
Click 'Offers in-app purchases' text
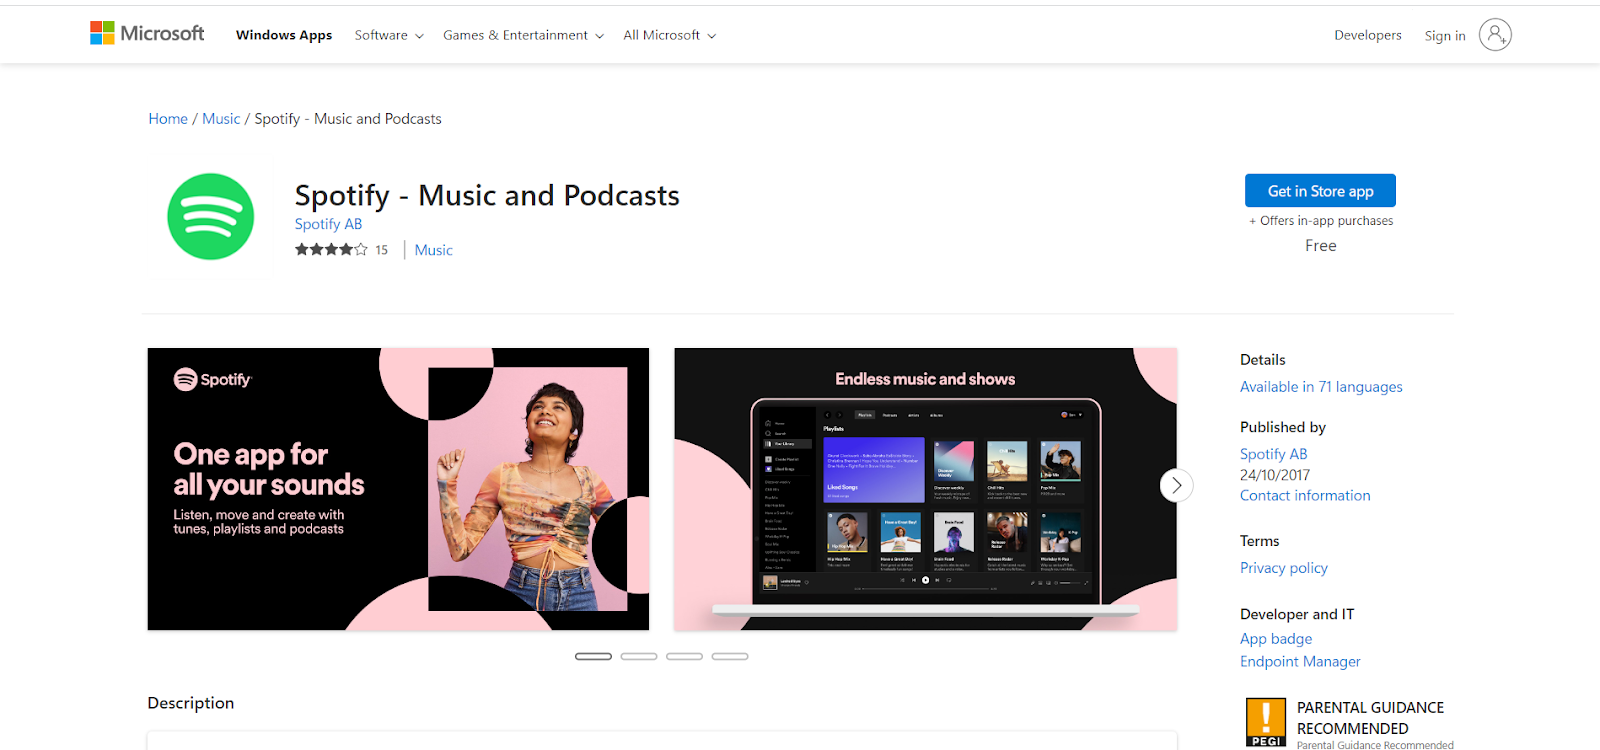(x=1321, y=221)
